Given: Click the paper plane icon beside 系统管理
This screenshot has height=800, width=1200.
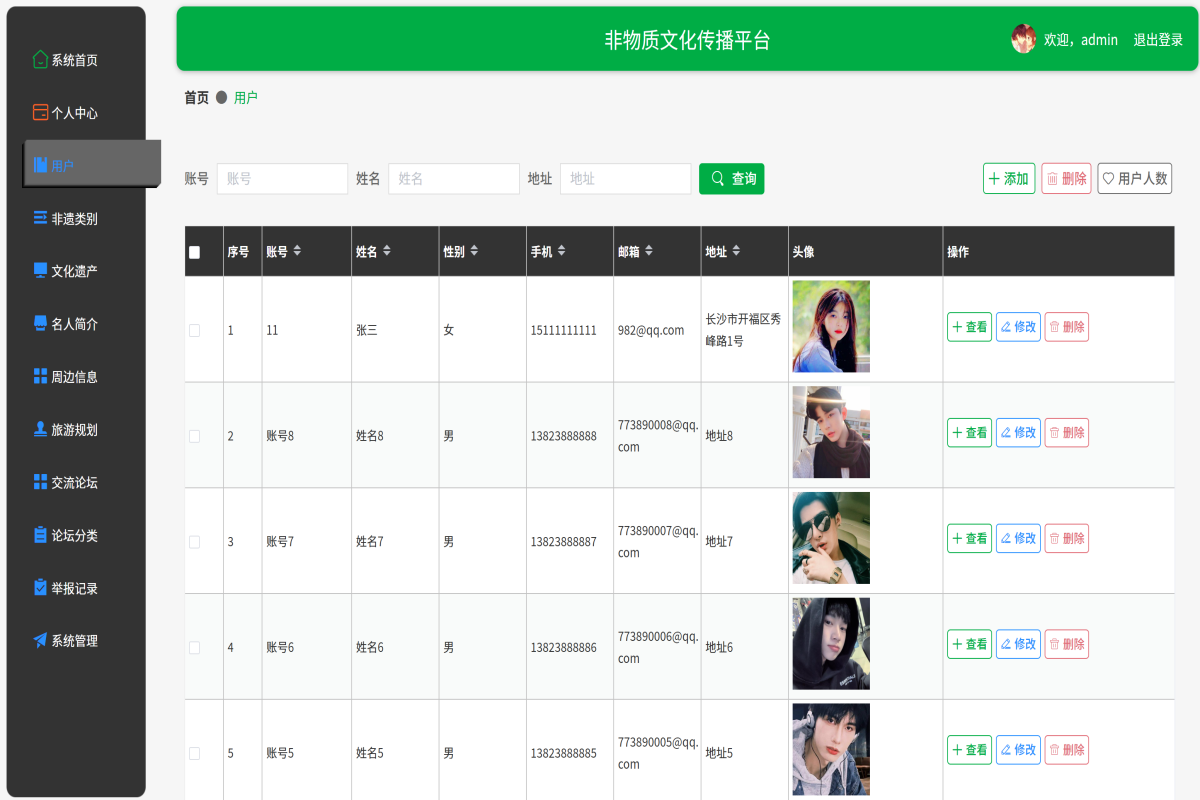Looking at the screenshot, I should click(40, 640).
